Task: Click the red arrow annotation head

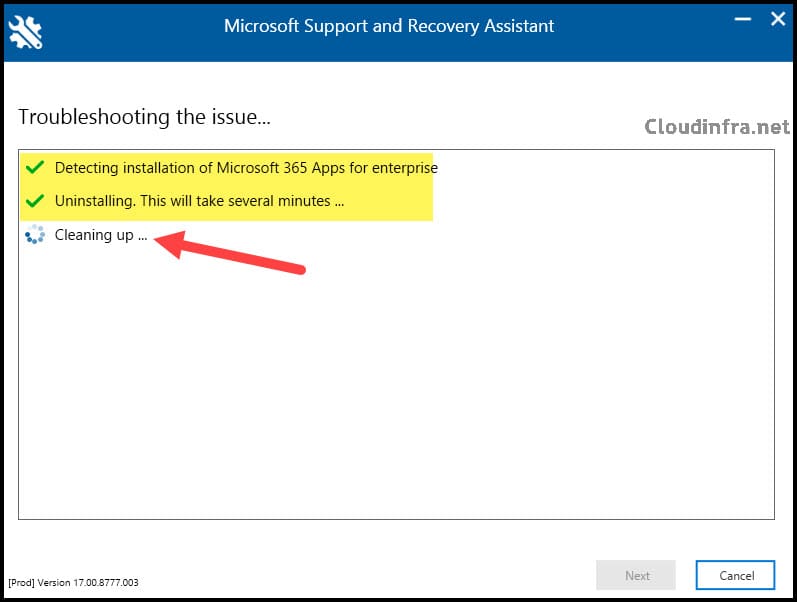Action: (170, 243)
